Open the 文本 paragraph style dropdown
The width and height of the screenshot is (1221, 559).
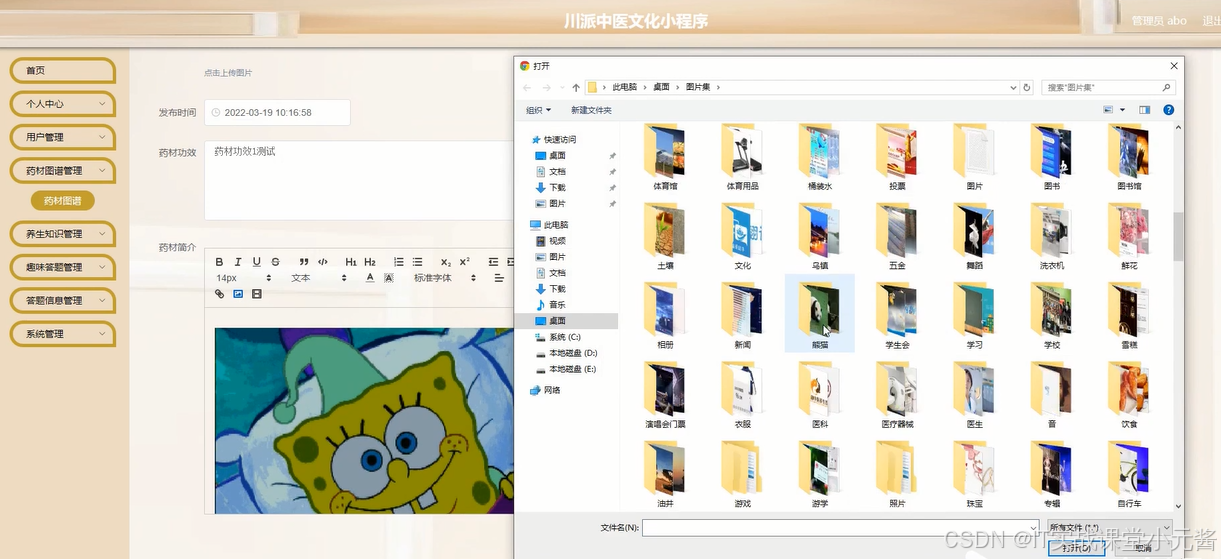[x=318, y=278]
